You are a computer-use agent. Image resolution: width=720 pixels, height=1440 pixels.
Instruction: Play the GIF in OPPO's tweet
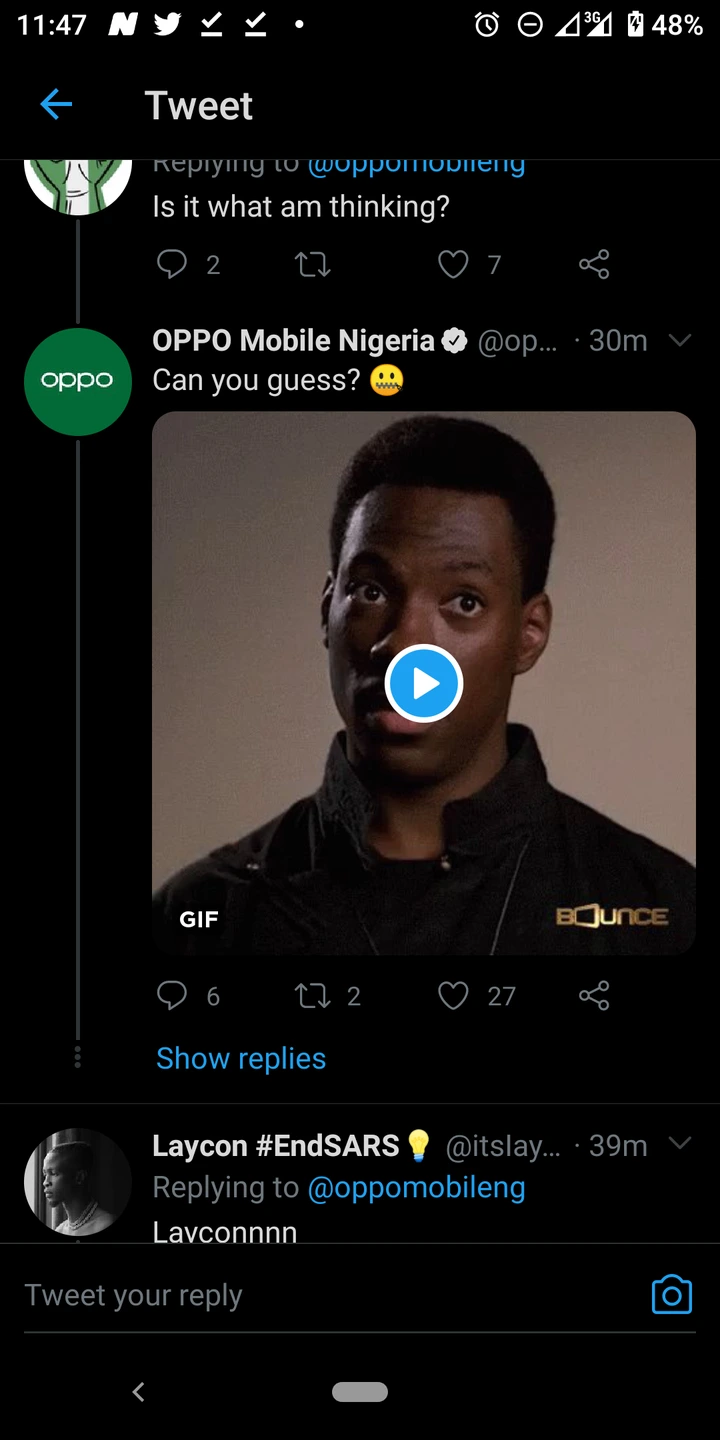click(x=424, y=683)
